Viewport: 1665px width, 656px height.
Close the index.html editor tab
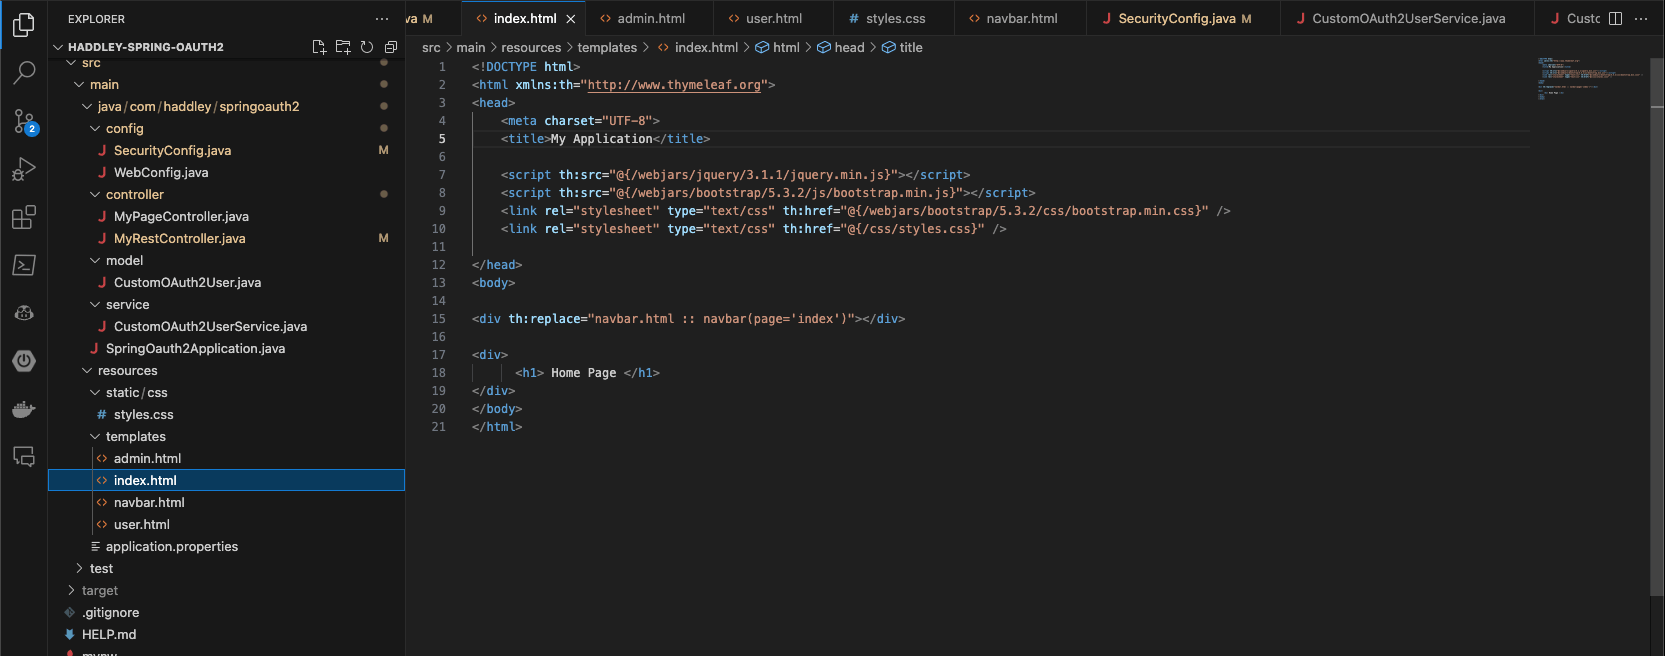(x=571, y=19)
